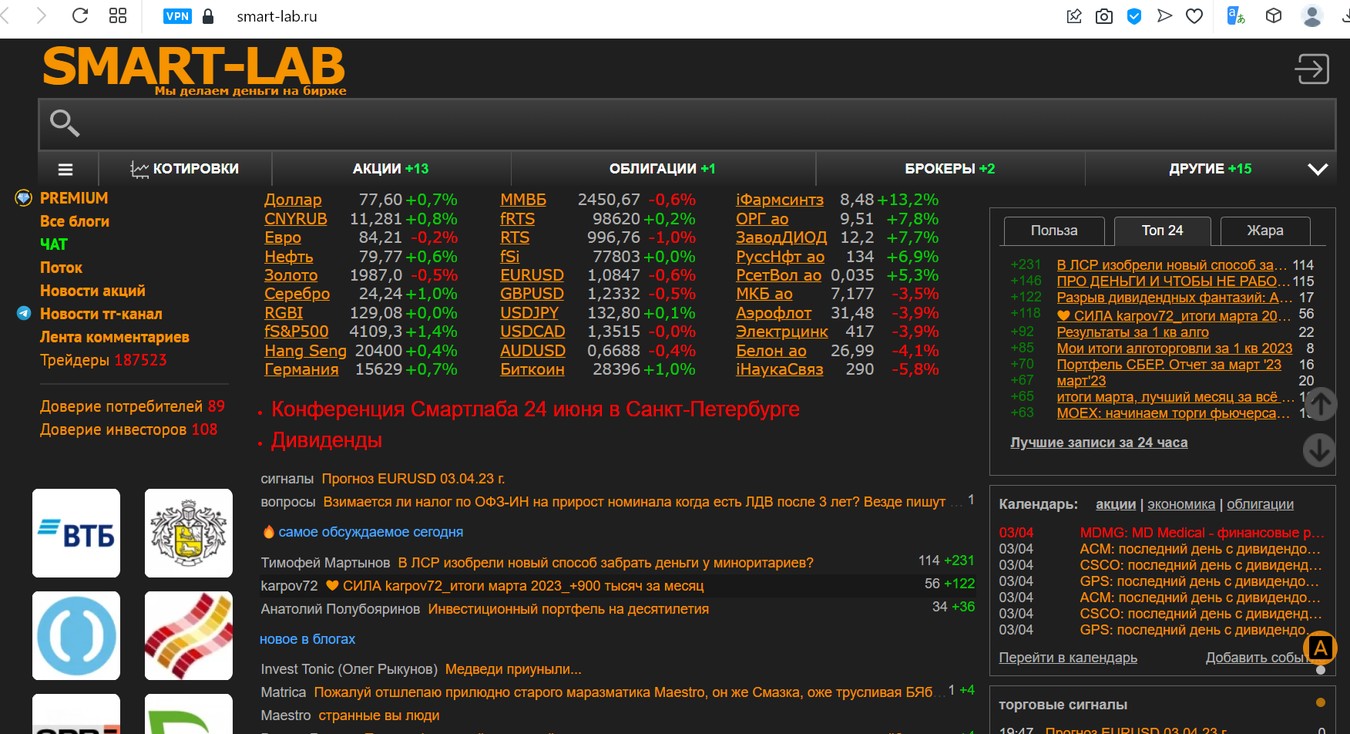Open the Биткоин quote link
This screenshot has width=1350, height=734.
coord(532,369)
